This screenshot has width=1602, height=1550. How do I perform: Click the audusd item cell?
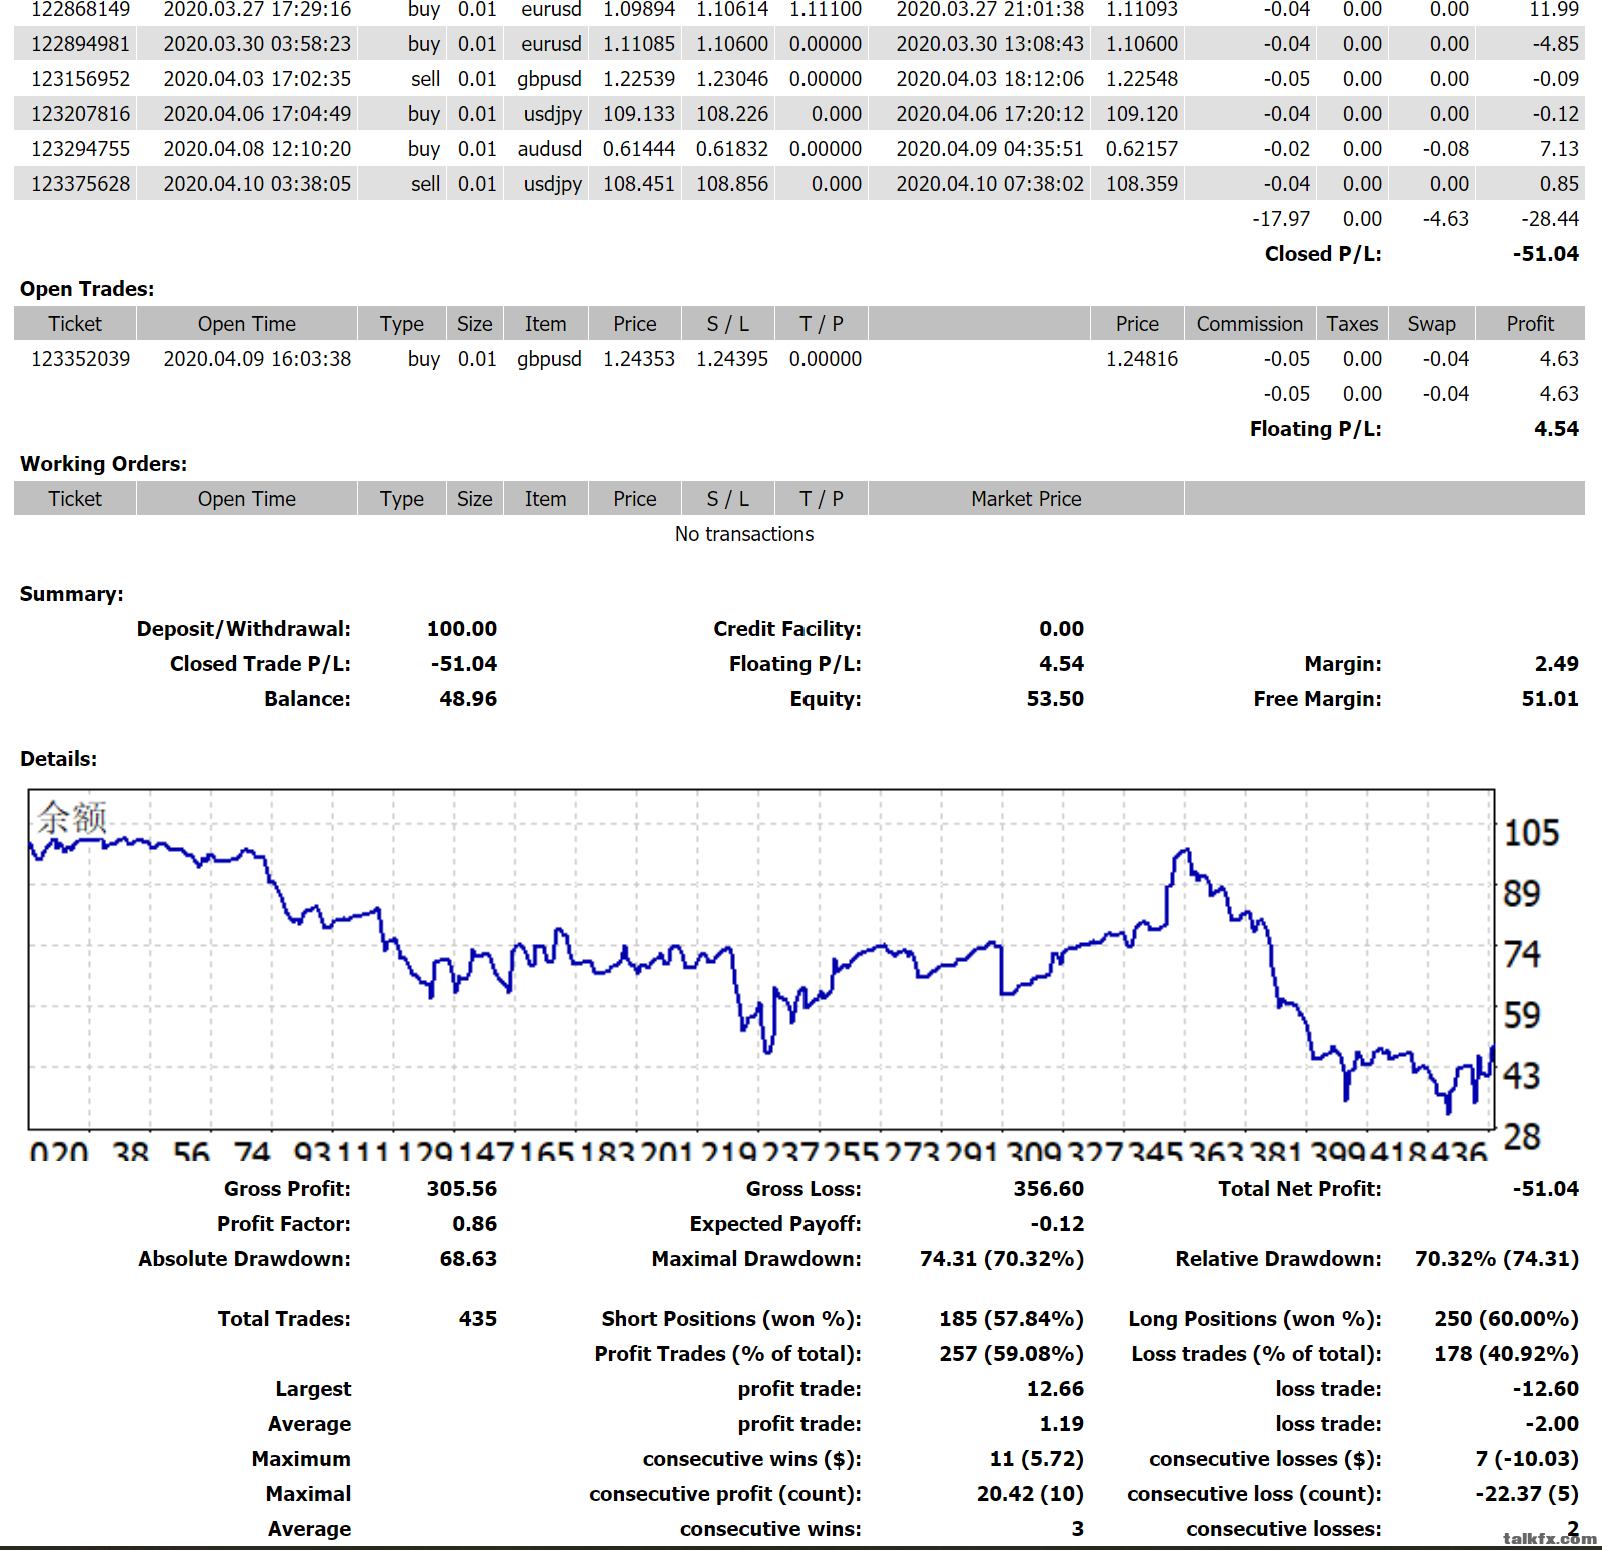(549, 149)
